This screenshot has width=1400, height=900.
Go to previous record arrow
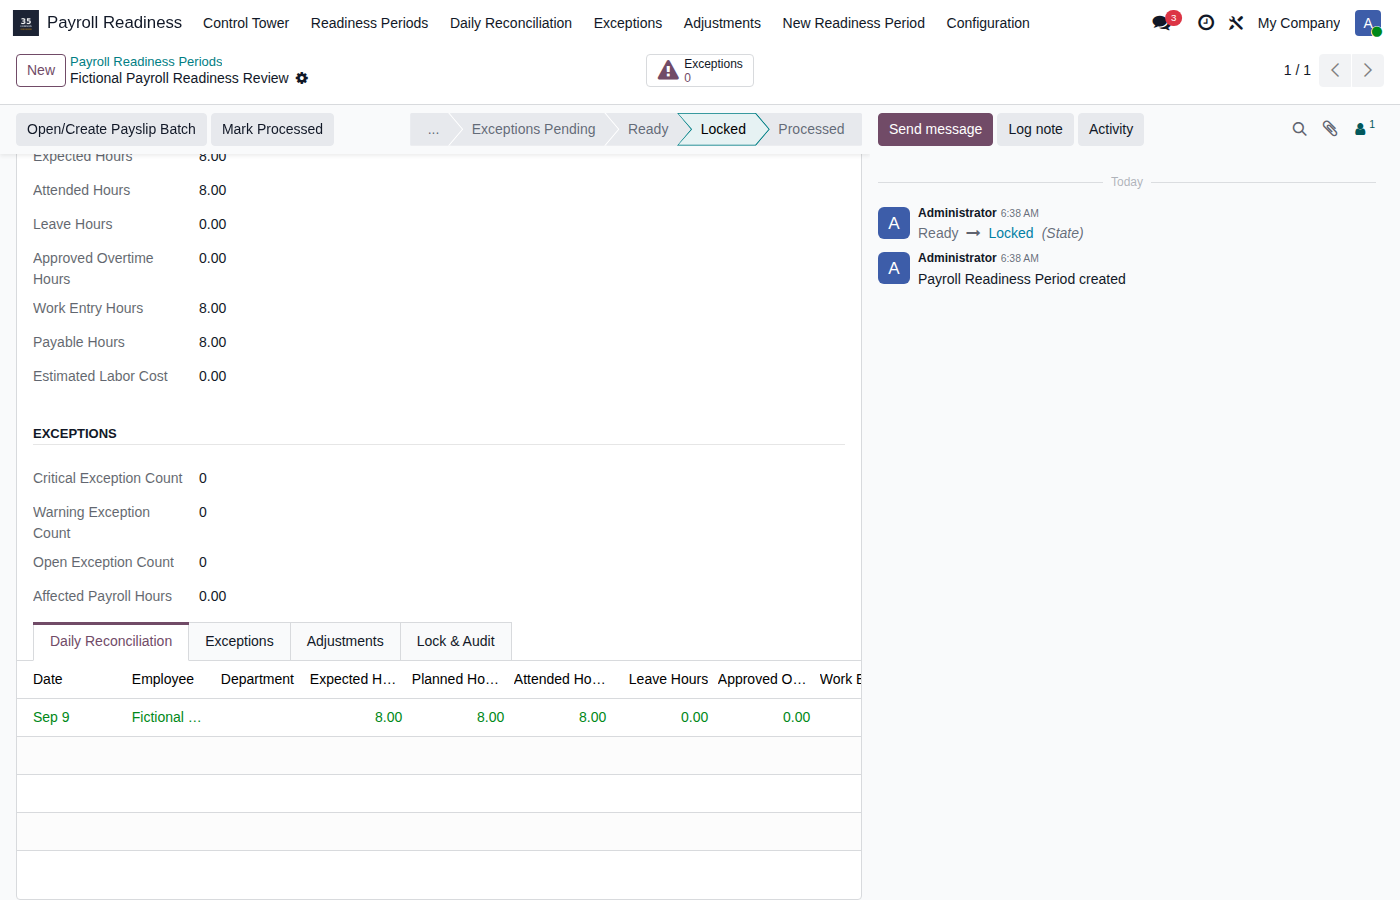pyautogui.click(x=1335, y=70)
